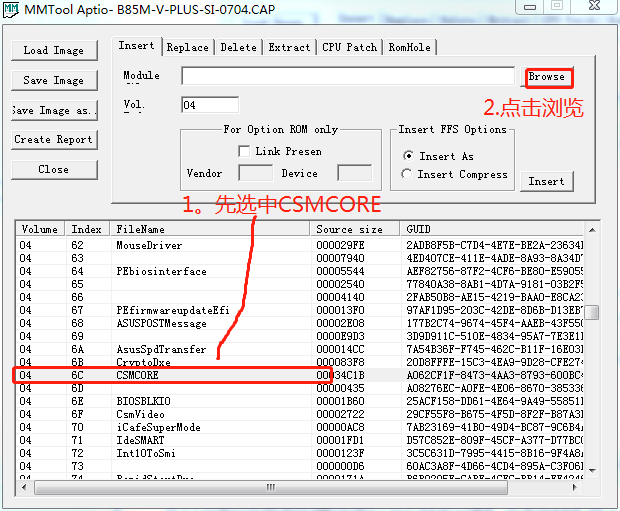Screen dimensions: 620x511
Task: Select the CSMCORE module row
Action: click(x=300, y=375)
